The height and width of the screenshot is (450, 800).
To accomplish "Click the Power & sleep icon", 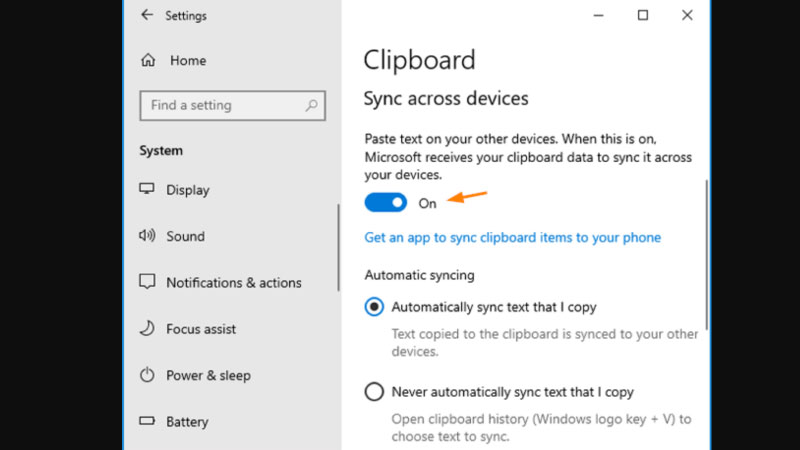I will pyautogui.click(x=148, y=375).
